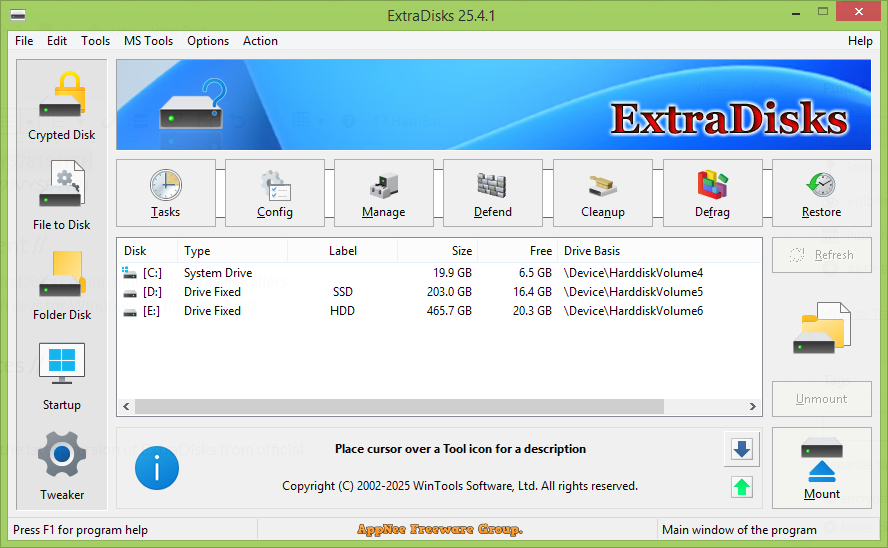Click the WinTools Software copyright text
Screen dimensions: 888x548
point(460,486)
